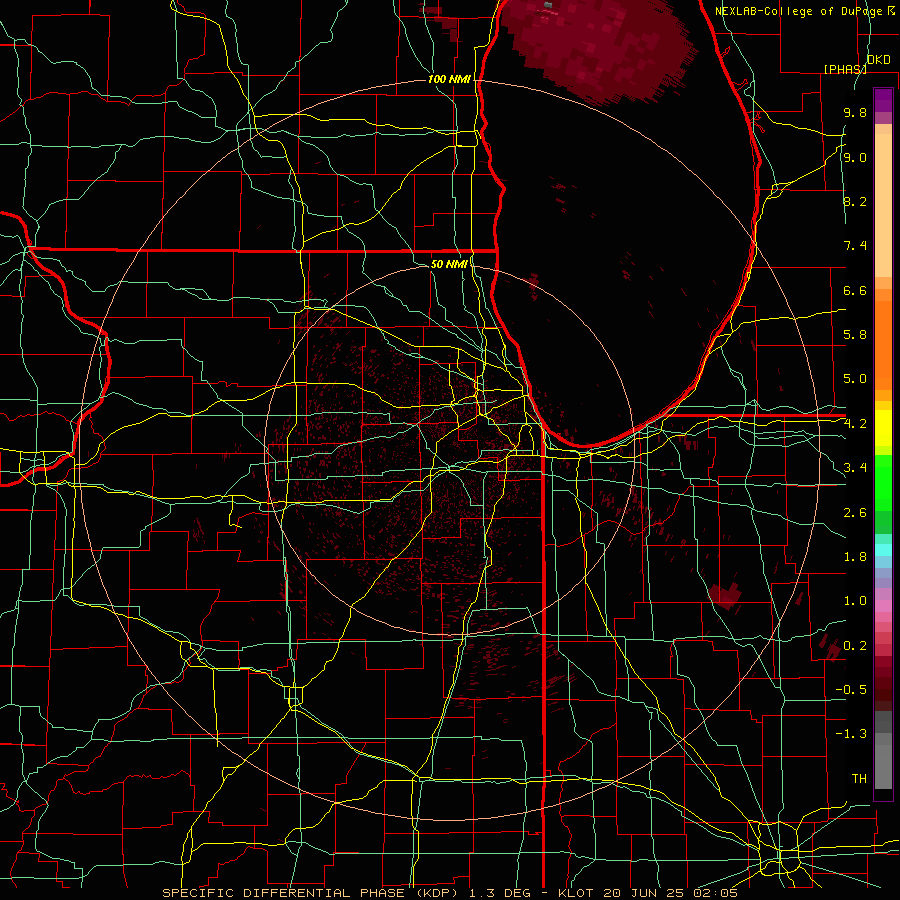Click the yellow segment of the color bar
This screenshot has height=900, width=900.
883,428
